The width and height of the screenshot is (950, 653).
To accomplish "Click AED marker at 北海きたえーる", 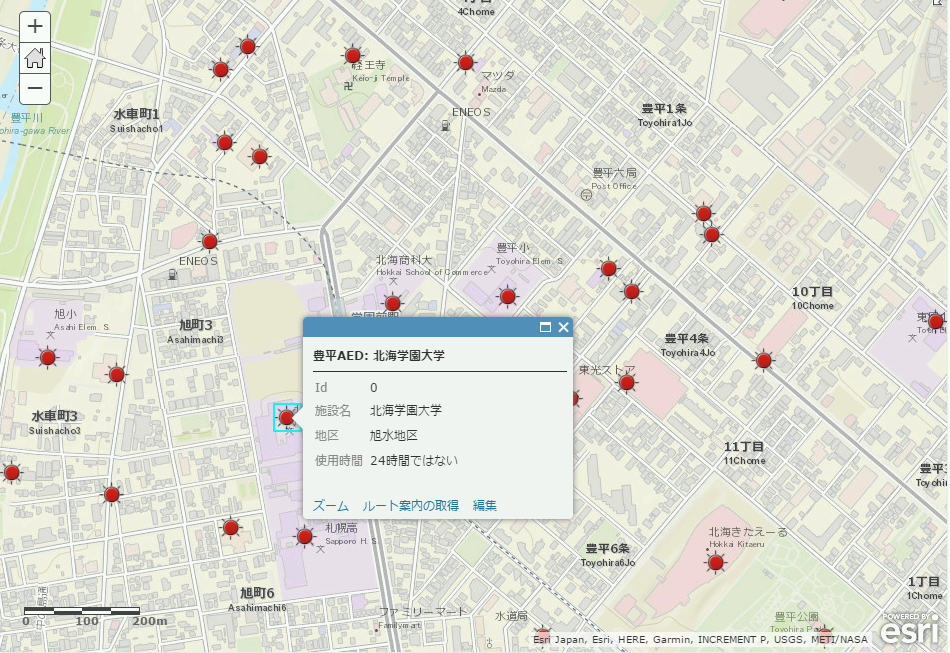I will coord(715,563).
